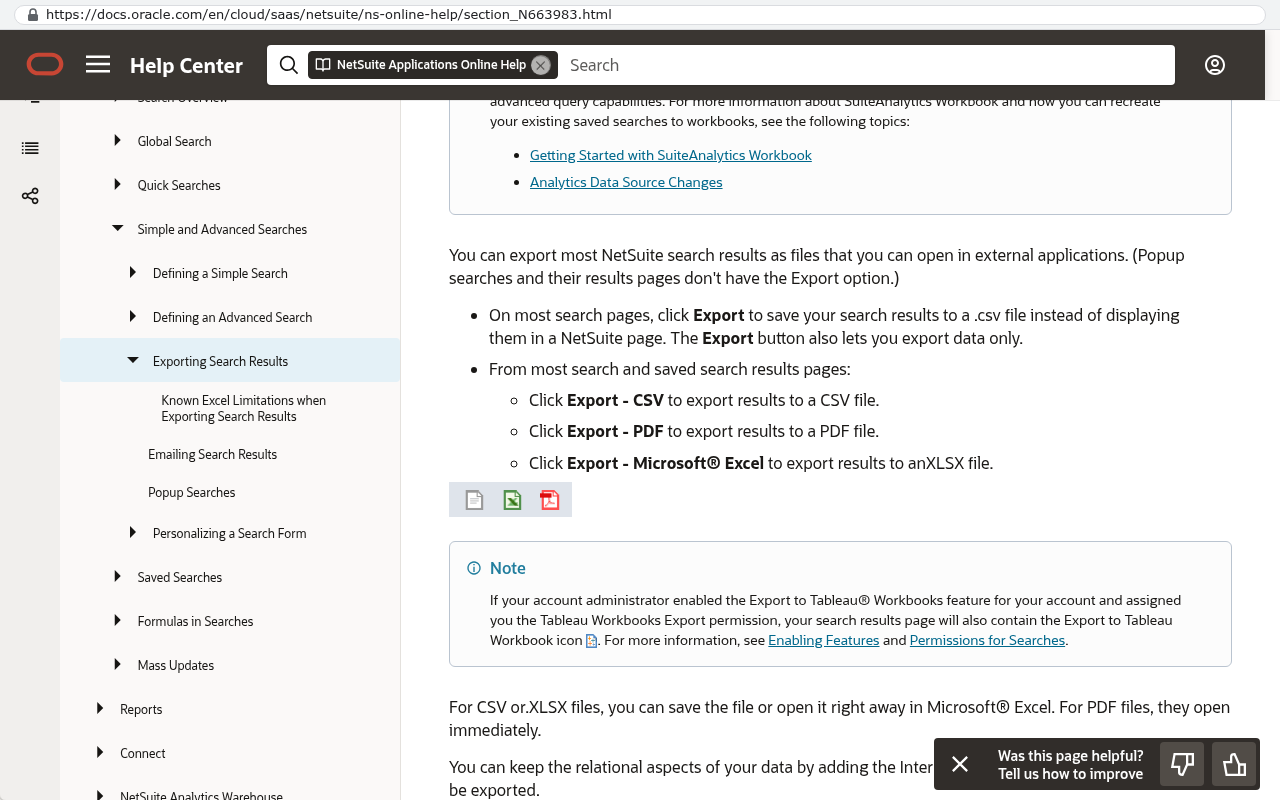Expand the Reports tree node
Screen dimensions: 1280x800
[x=100, y=709]
